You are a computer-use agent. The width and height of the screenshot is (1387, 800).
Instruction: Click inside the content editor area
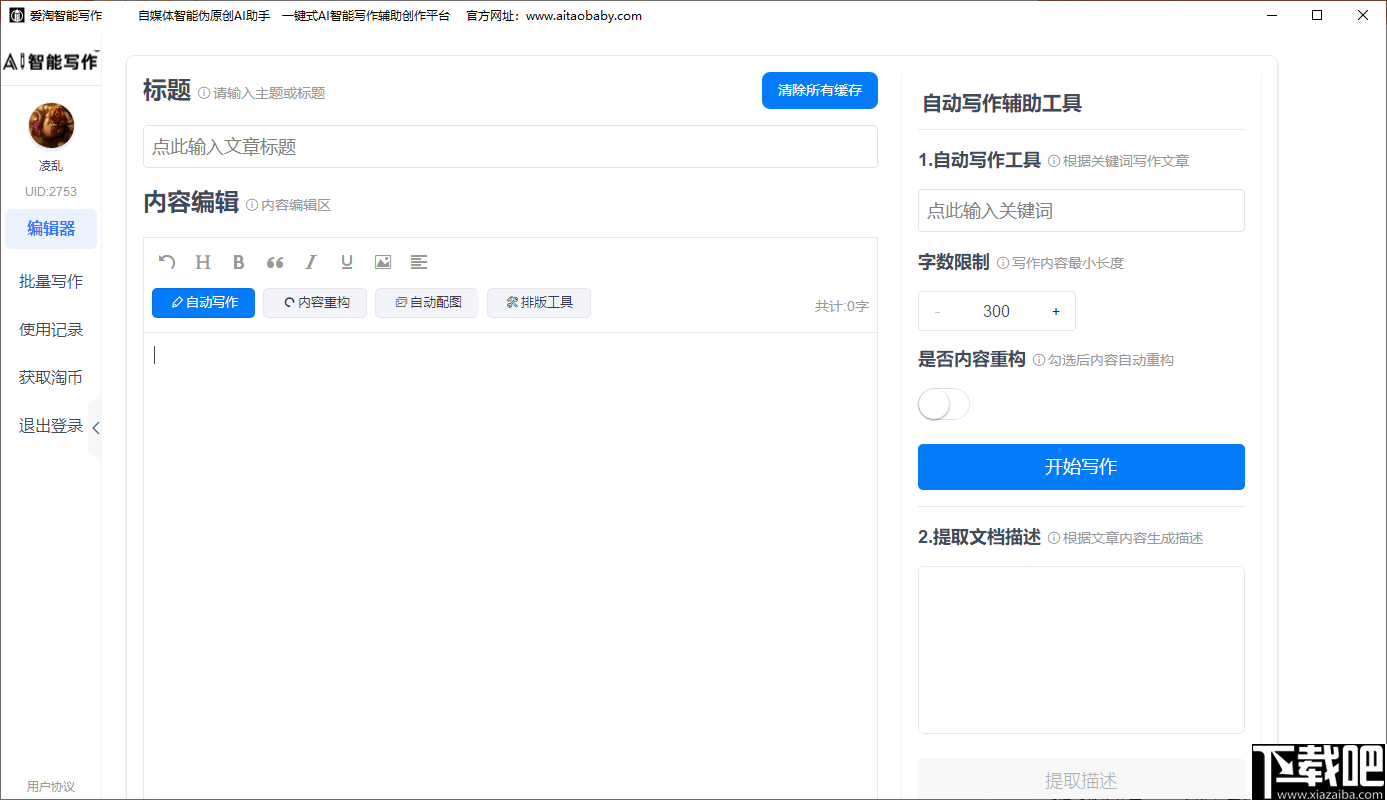510,565
